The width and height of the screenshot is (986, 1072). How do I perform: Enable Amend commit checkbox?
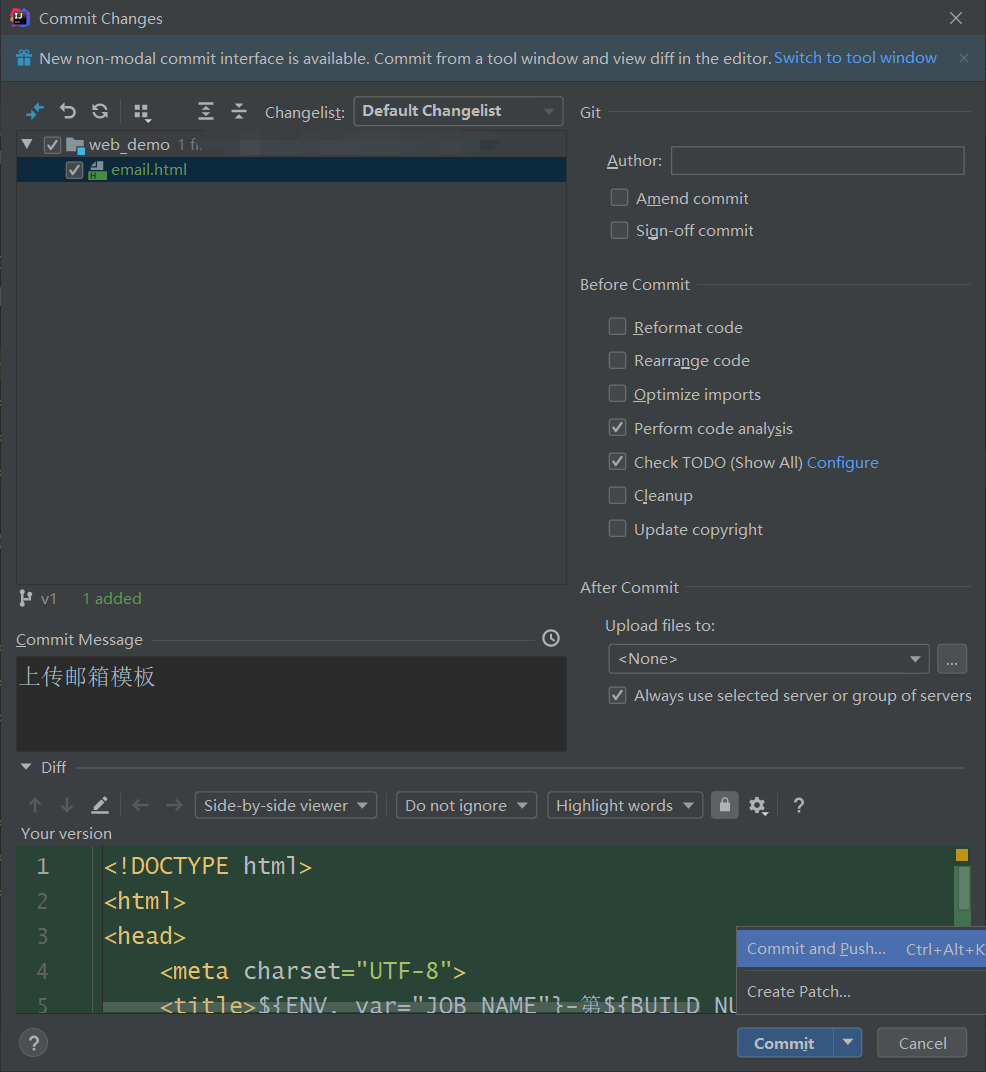pyautogui.click(x=619, y=198)
